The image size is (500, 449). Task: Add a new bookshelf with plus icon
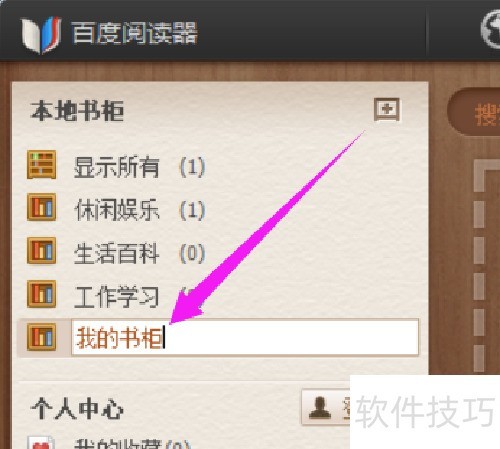pos(387,109)
